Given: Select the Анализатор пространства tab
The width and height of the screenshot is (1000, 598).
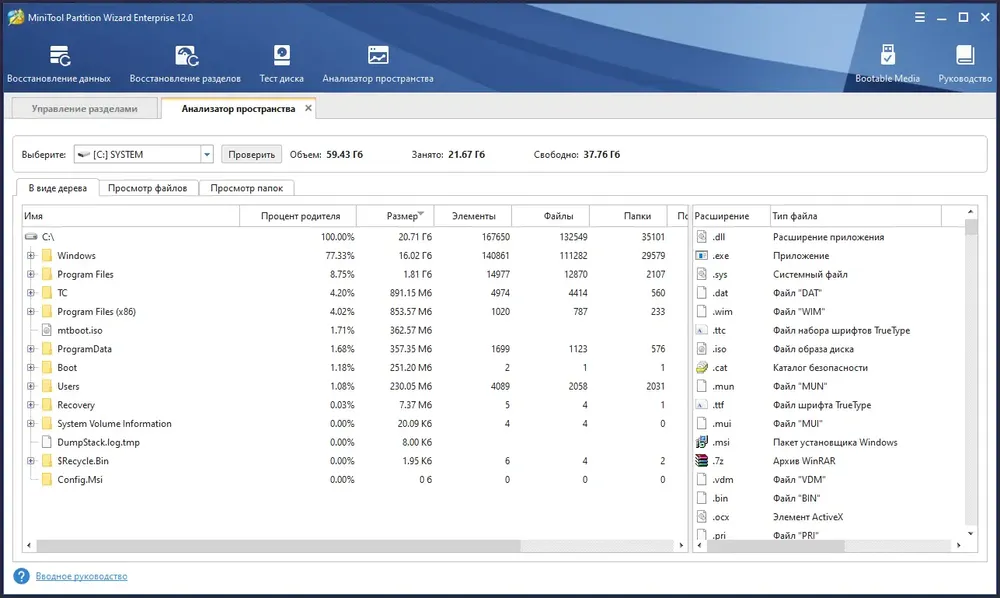Looking at the screenshot, I should coord(238,108).
